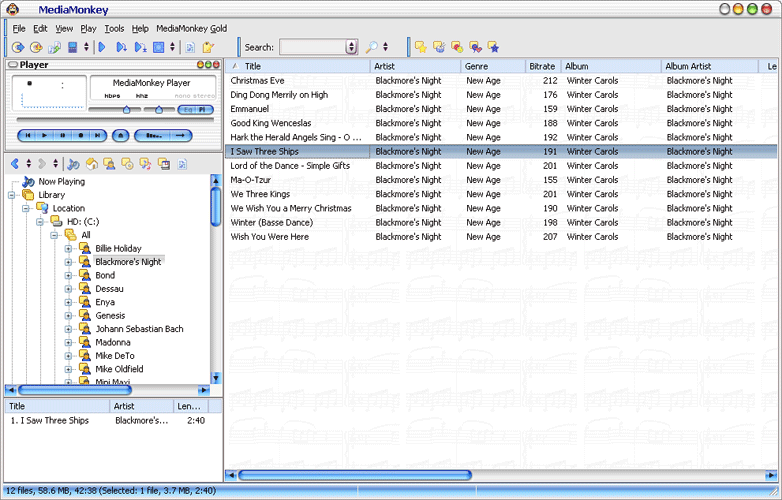Open the MediaMonkey Gold menu

[x=191, y=29]
